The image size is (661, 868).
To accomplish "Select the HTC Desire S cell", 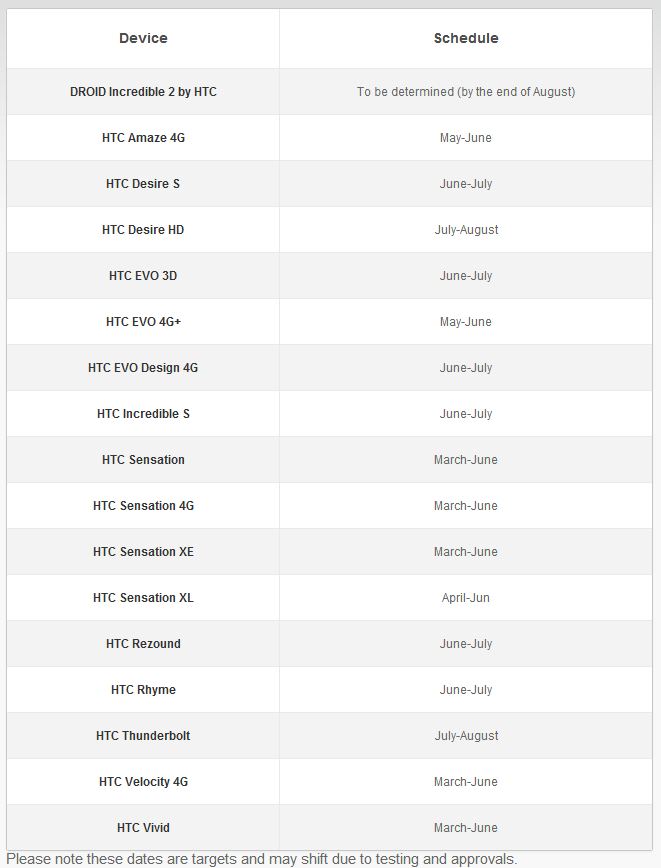I will tap(143, 184).
